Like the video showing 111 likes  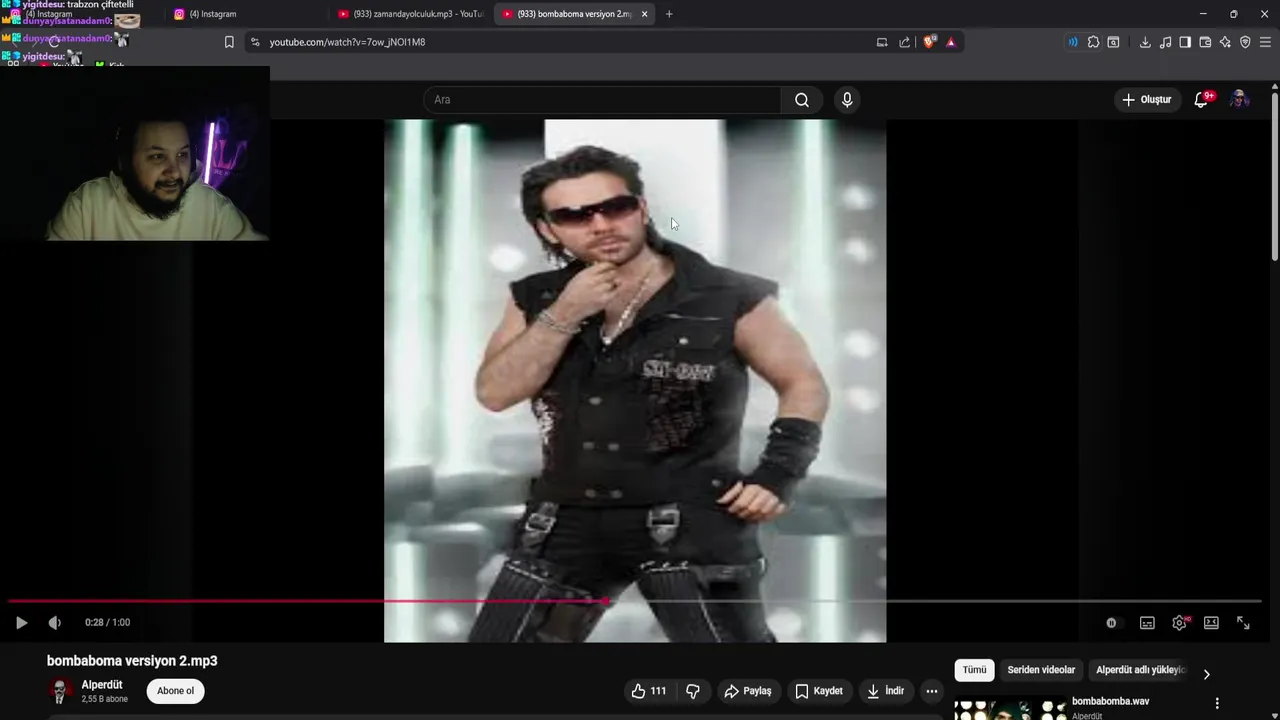tap(649, 691)
